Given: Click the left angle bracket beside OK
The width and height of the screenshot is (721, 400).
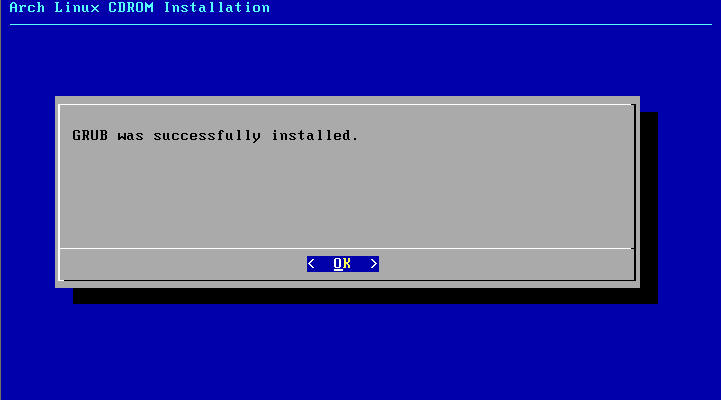Looking at the screenshot, I should 311,264.
